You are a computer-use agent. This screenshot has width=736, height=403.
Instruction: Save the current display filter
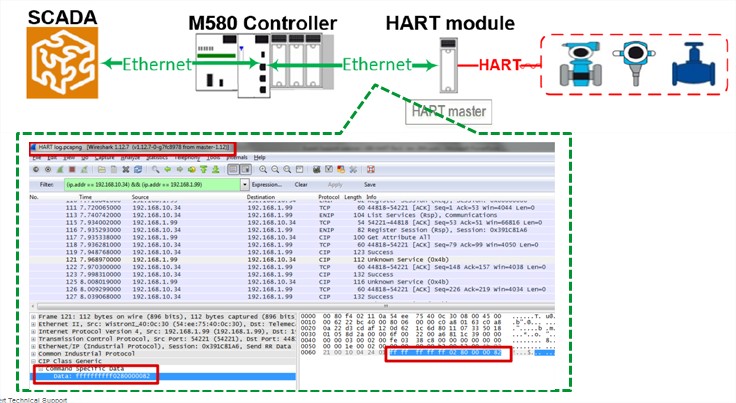pos(370,185)
